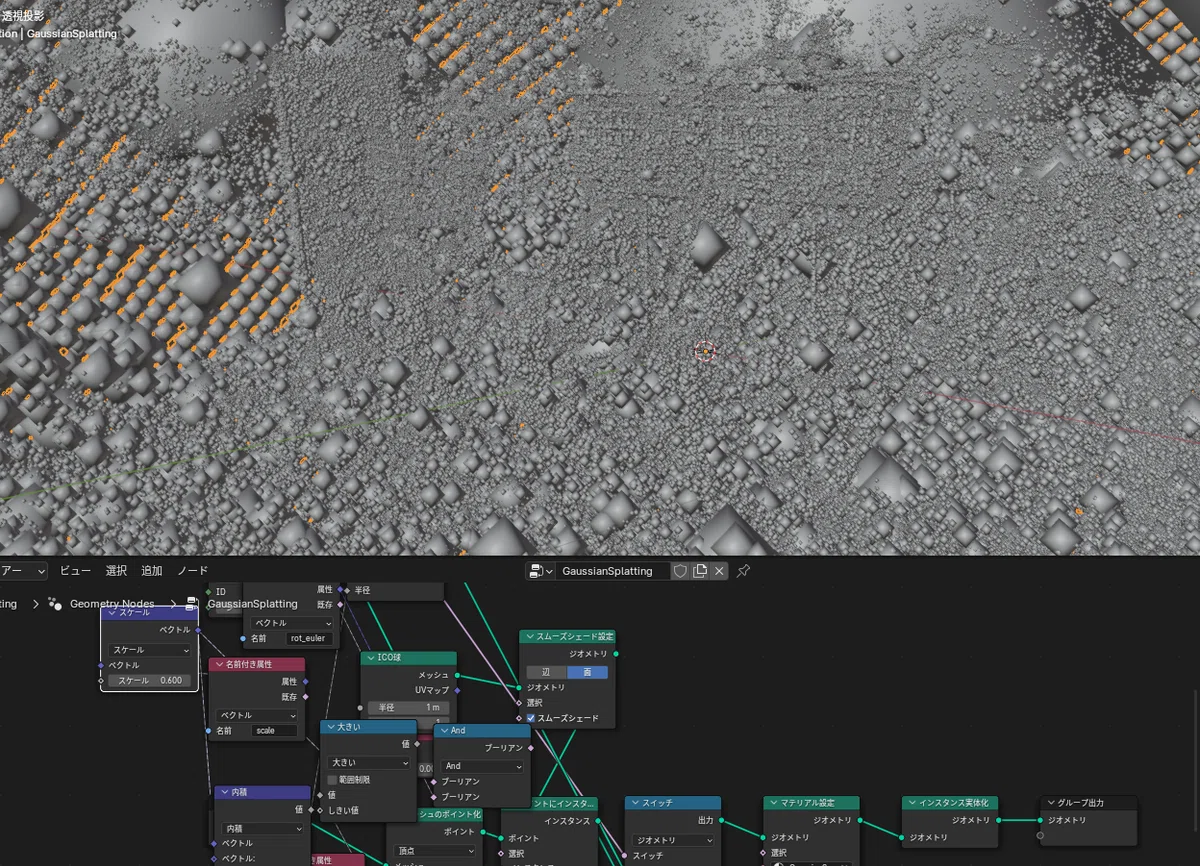The image size is (1200, 866).
Task: Open the ノード menu
Action: tap(193, 571)
